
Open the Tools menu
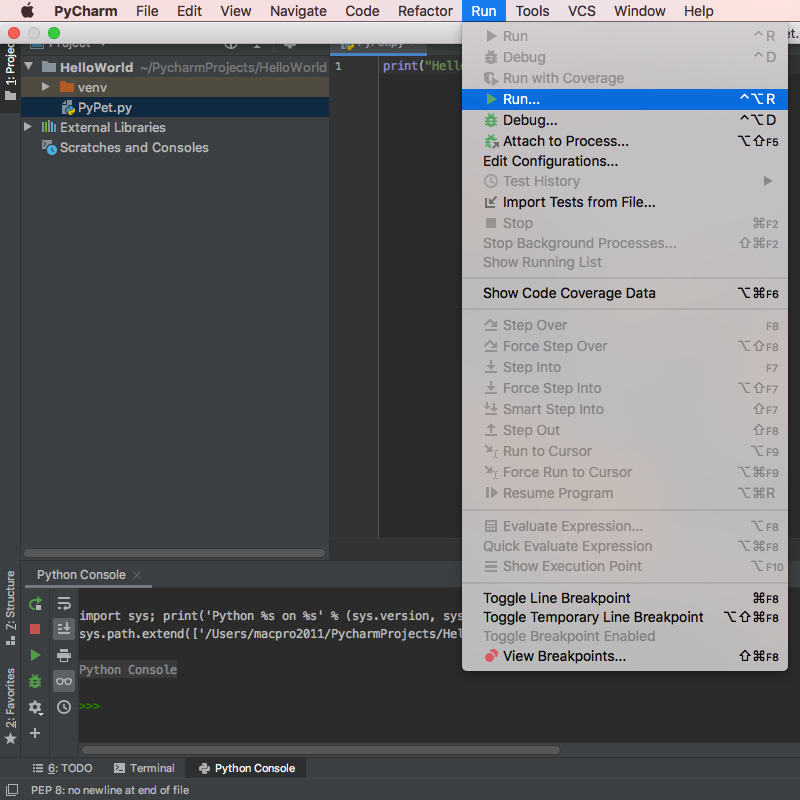[x=532, y=11]
